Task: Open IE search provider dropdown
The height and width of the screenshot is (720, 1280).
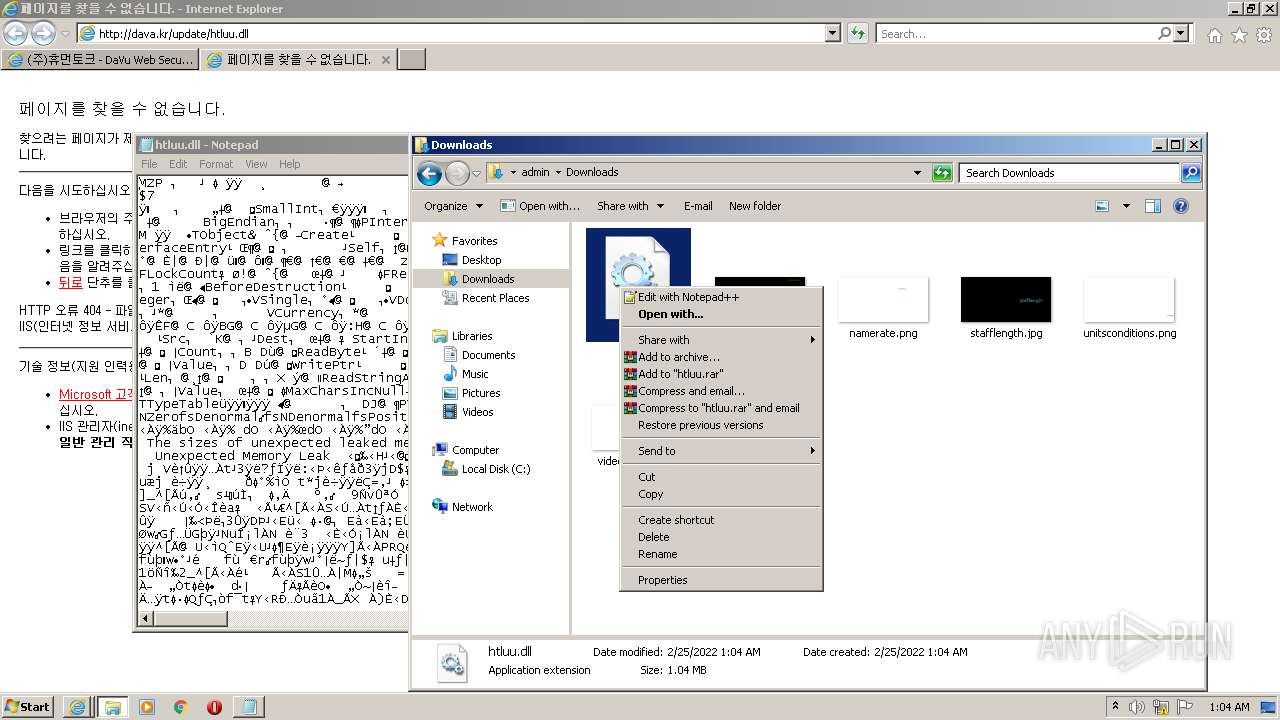Action: (1182, 33)
